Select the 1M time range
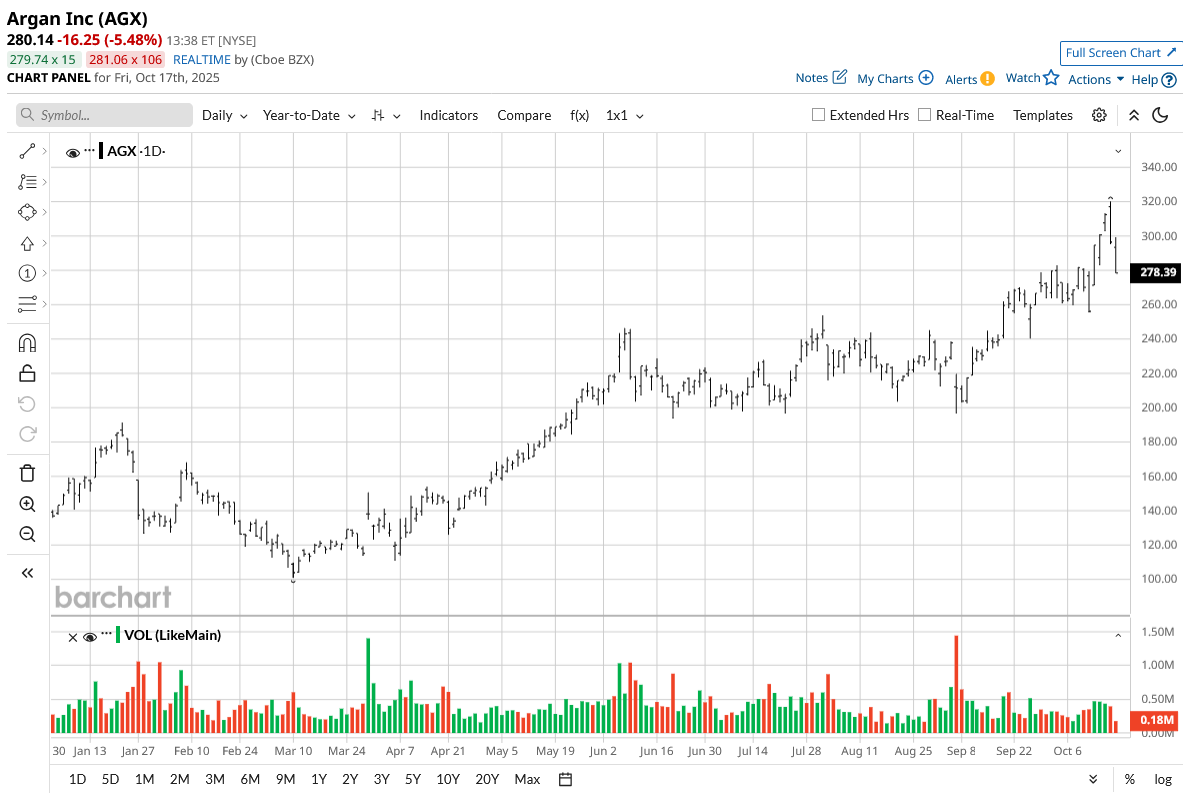This screenshot has height=793, width=1183. [144, 779]
